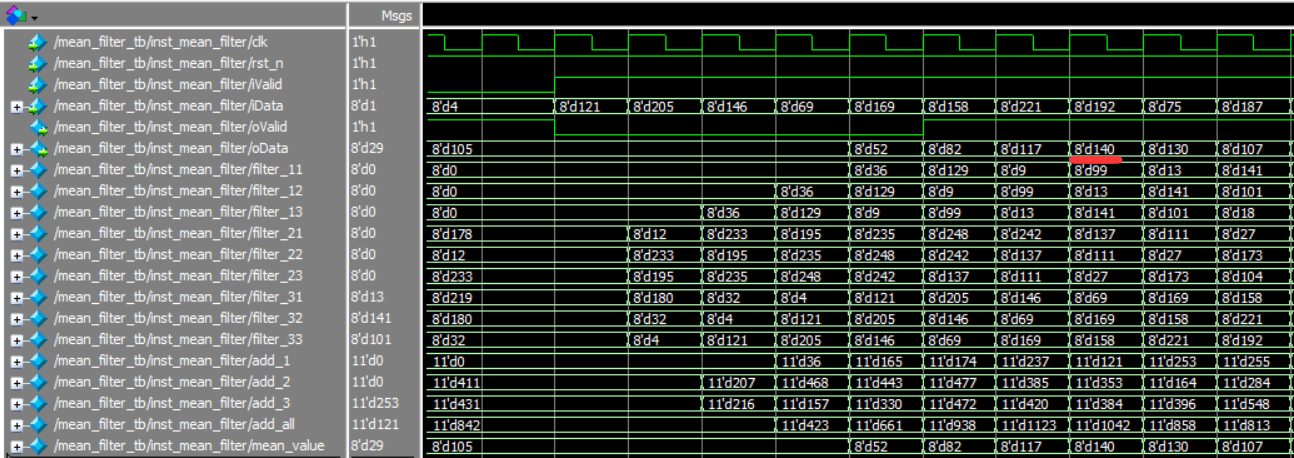This screenshot has width=1294, height=458.
Task: Click waveform value 8'd178 in filter_21 row
Action: [x=452, y=234]
